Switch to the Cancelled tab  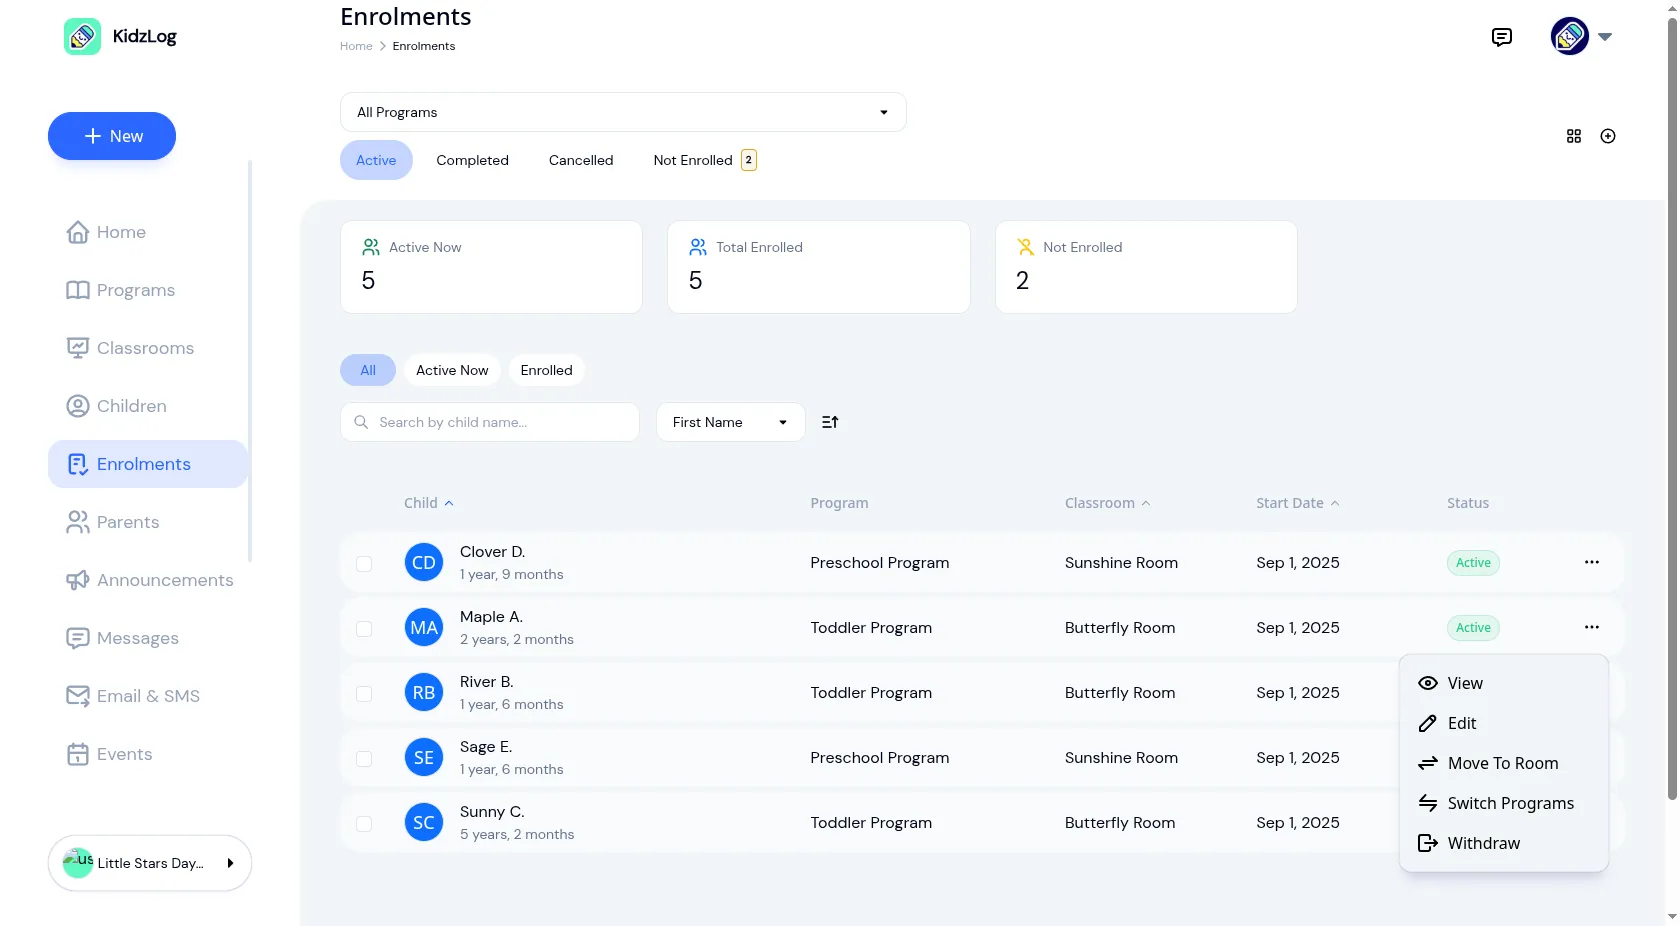coord(581,160)
